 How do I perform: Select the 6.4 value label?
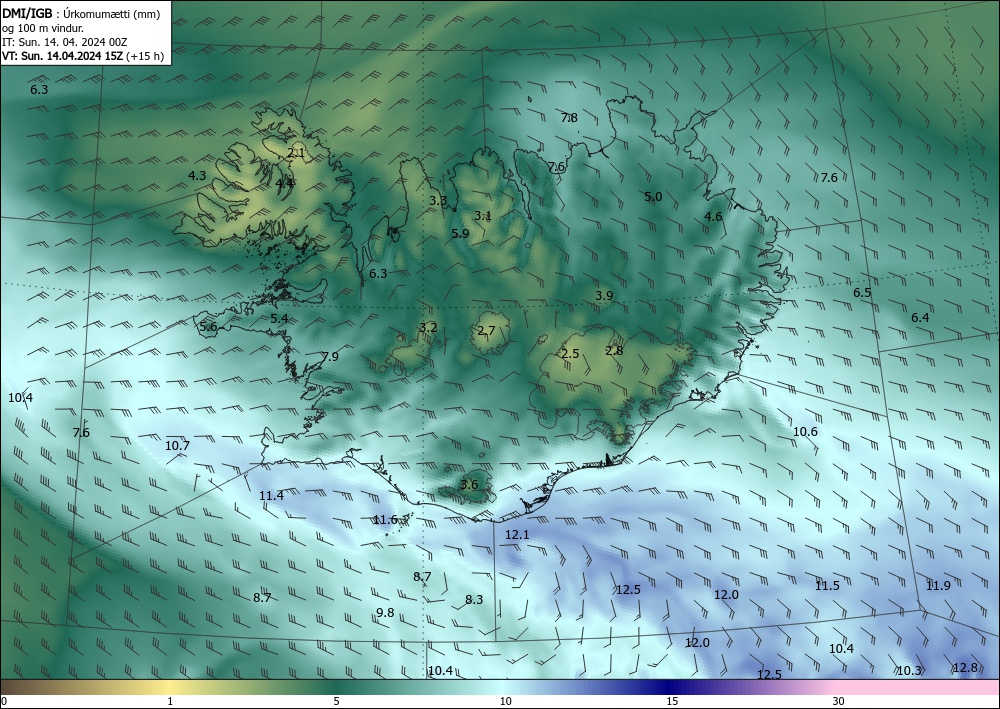(920, 317)
